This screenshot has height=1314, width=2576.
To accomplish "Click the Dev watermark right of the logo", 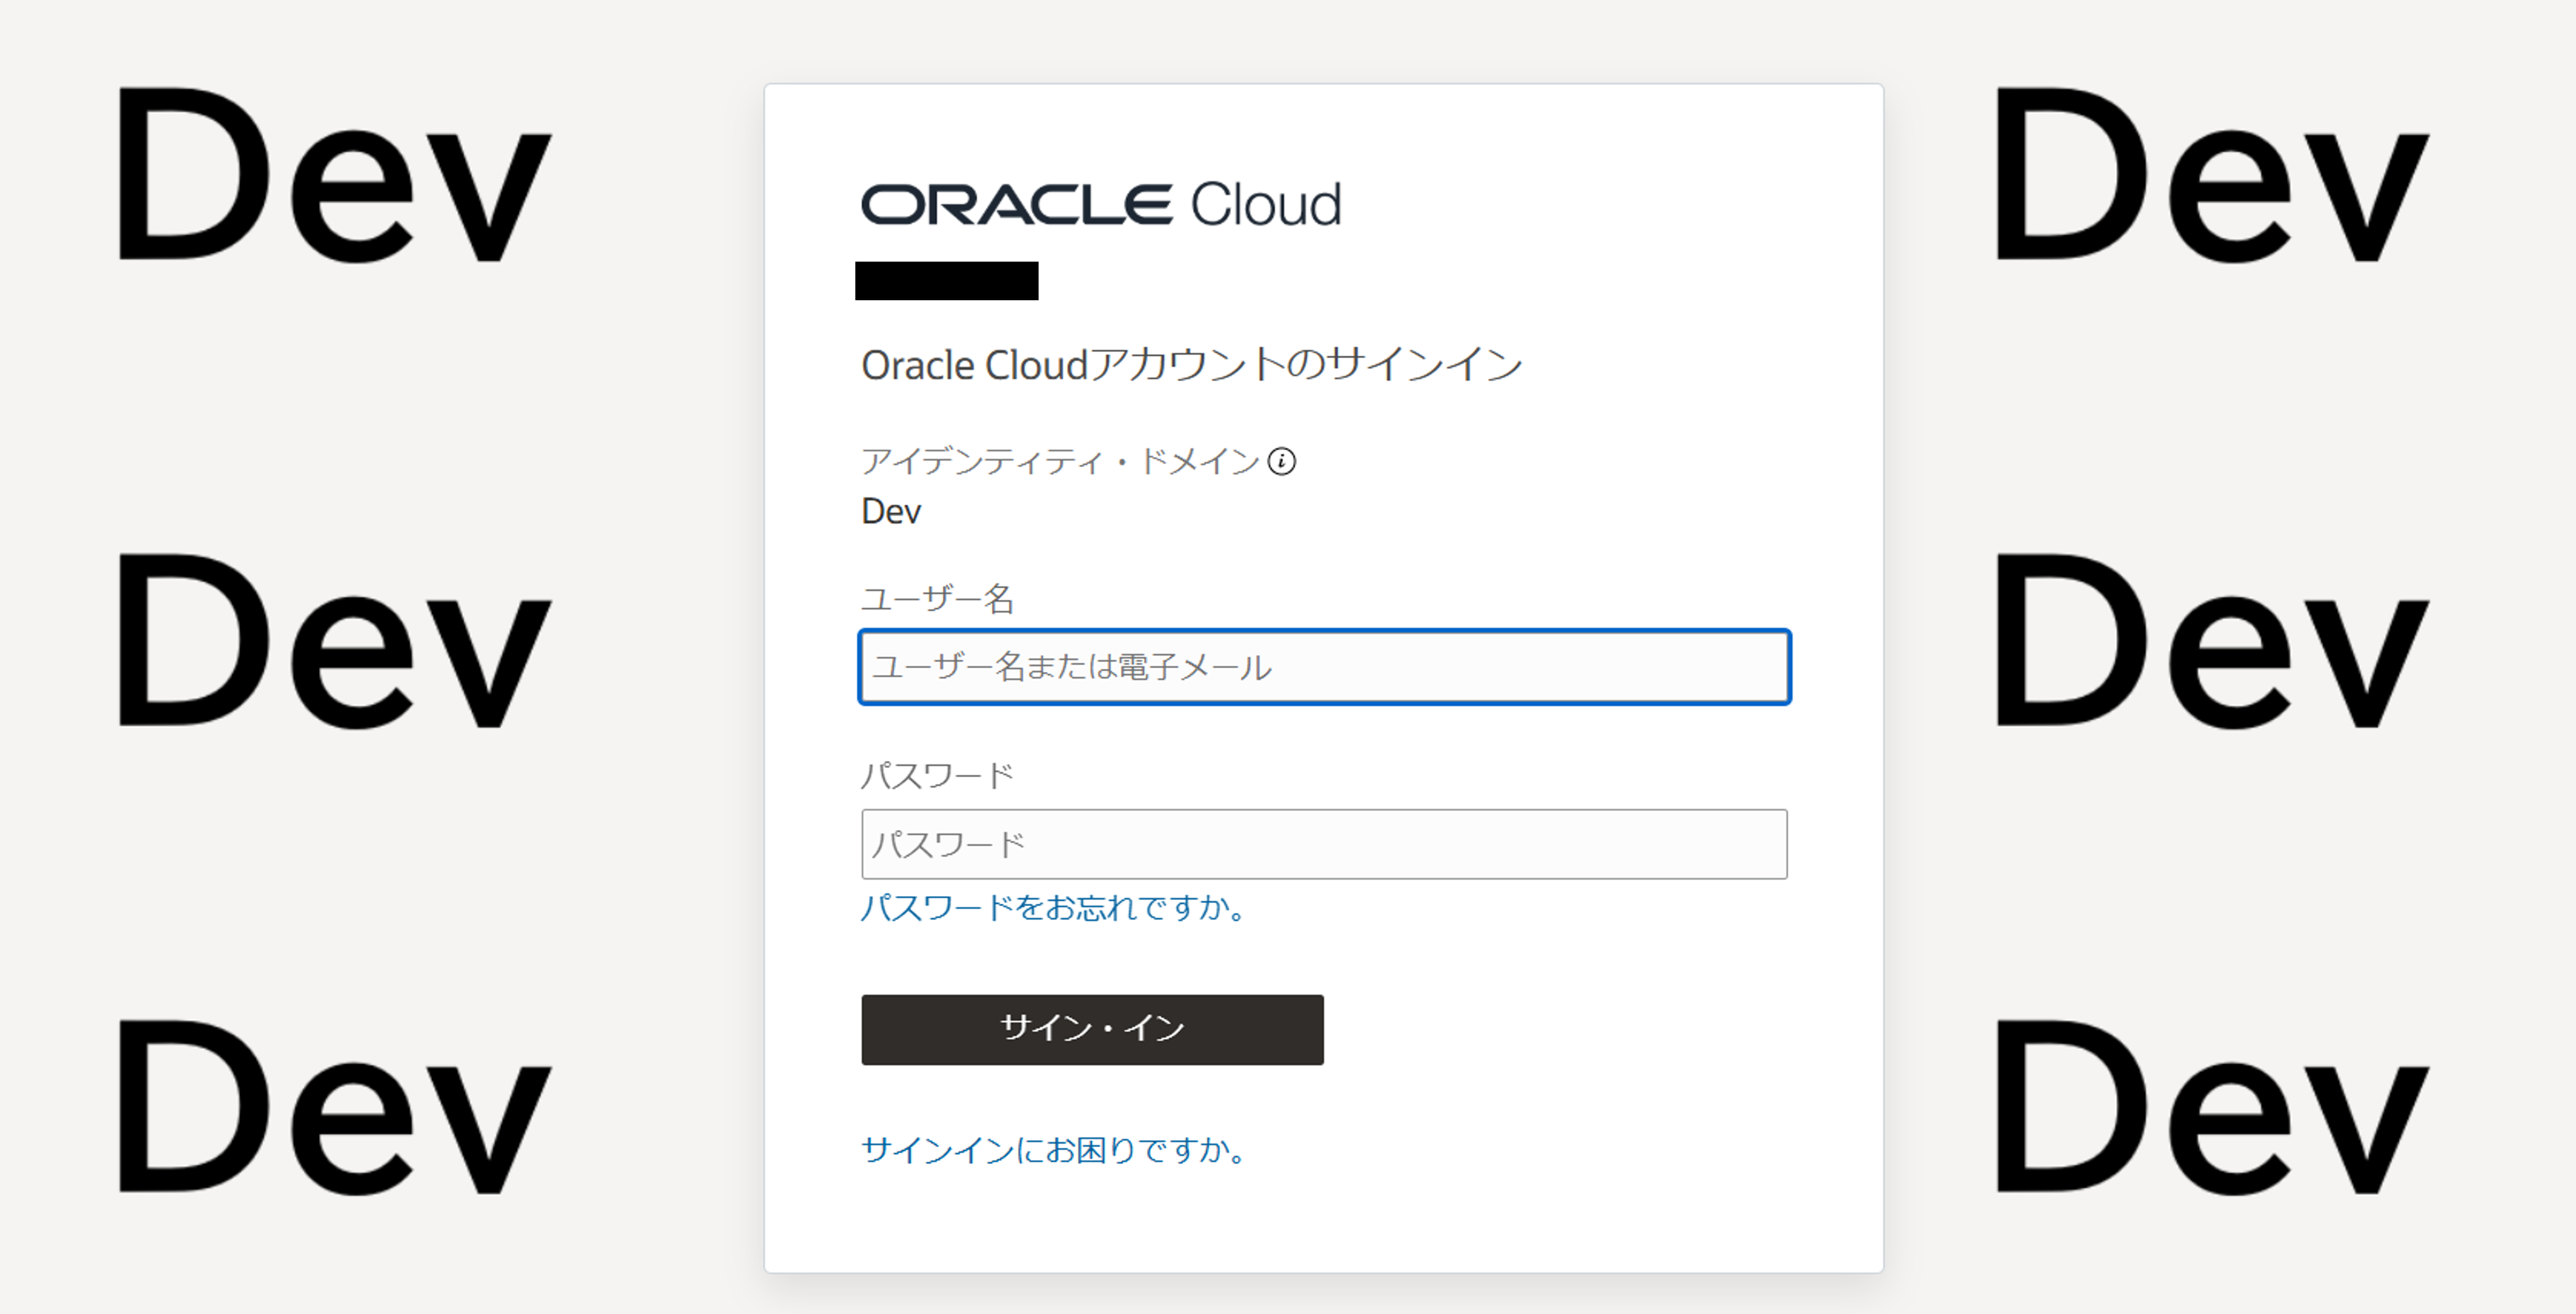I will pyautogui.click(x=2212, y=175).
